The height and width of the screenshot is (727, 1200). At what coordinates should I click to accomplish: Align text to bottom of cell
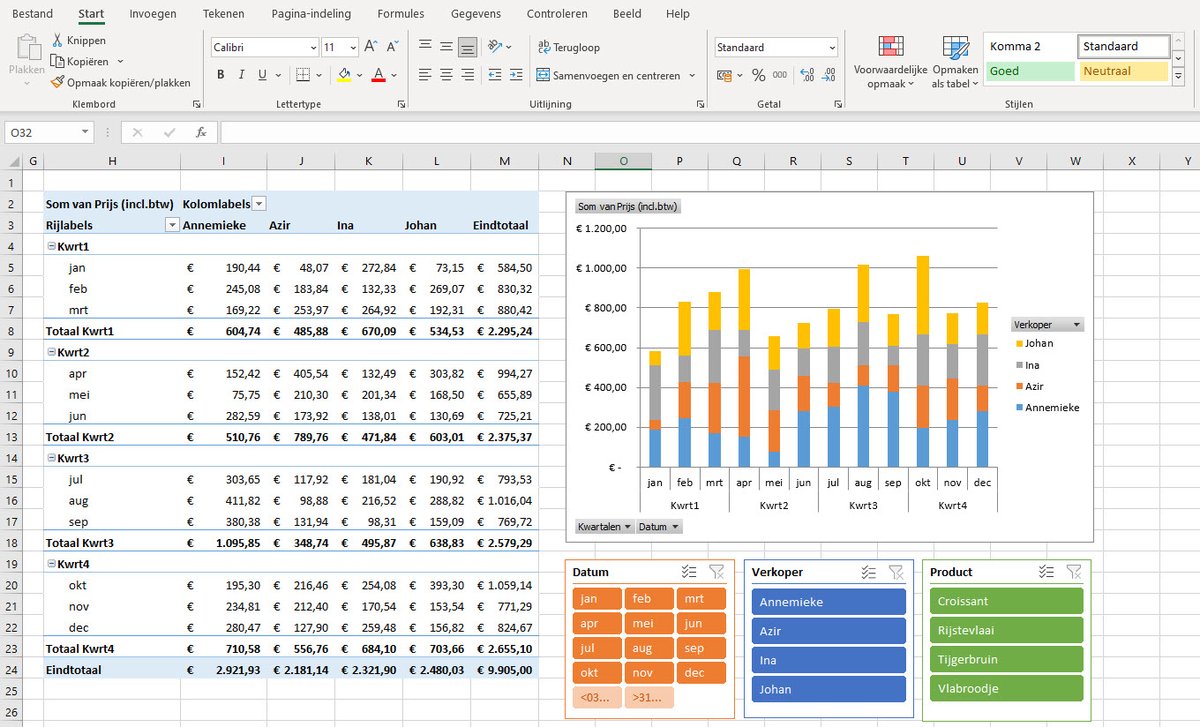(x=467, y=47)
